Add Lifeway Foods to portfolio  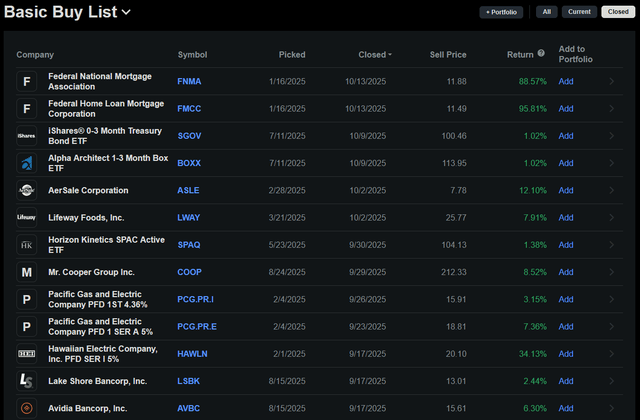click(566, 217)
